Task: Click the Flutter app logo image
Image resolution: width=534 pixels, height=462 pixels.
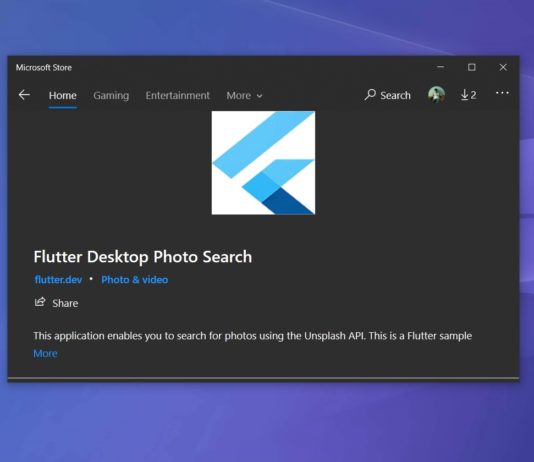Action: 263,163
